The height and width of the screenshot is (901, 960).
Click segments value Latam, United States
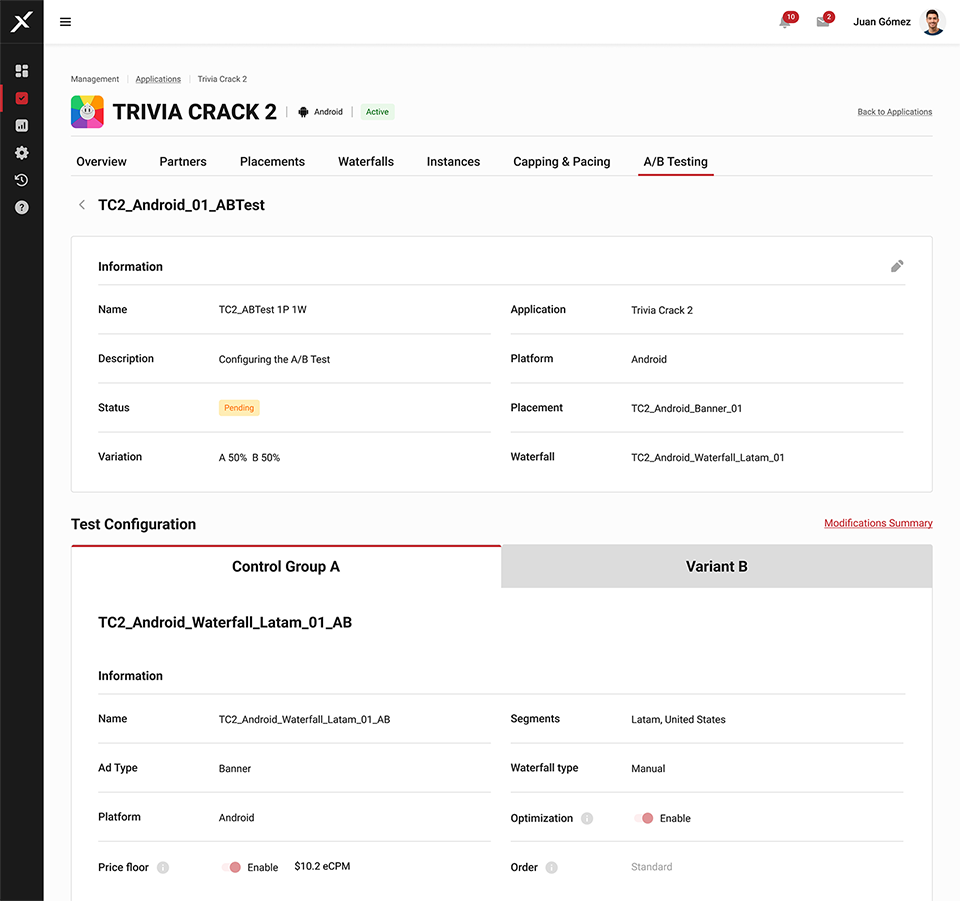click(678, 719)
